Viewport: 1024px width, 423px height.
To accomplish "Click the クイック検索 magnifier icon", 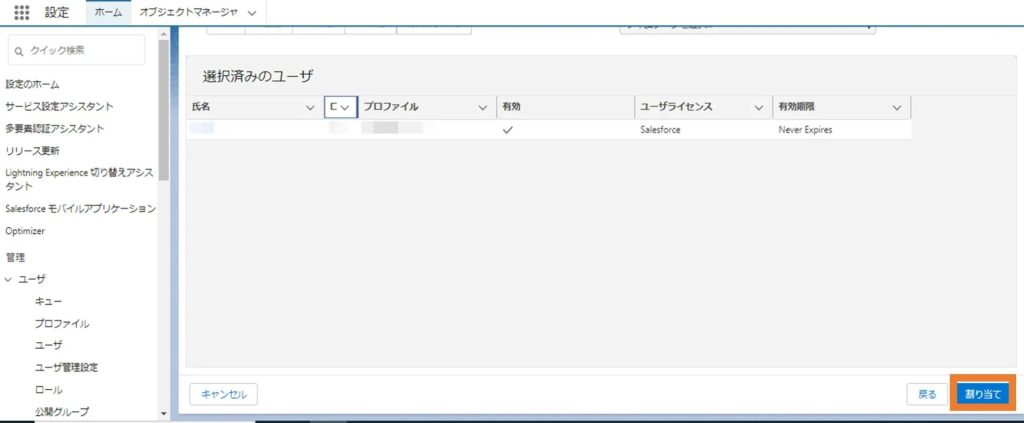I will (19, 51).
